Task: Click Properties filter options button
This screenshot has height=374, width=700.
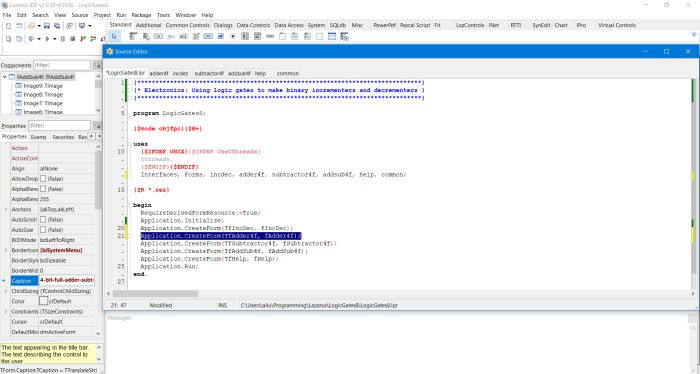Action: [x=97, y=126]
